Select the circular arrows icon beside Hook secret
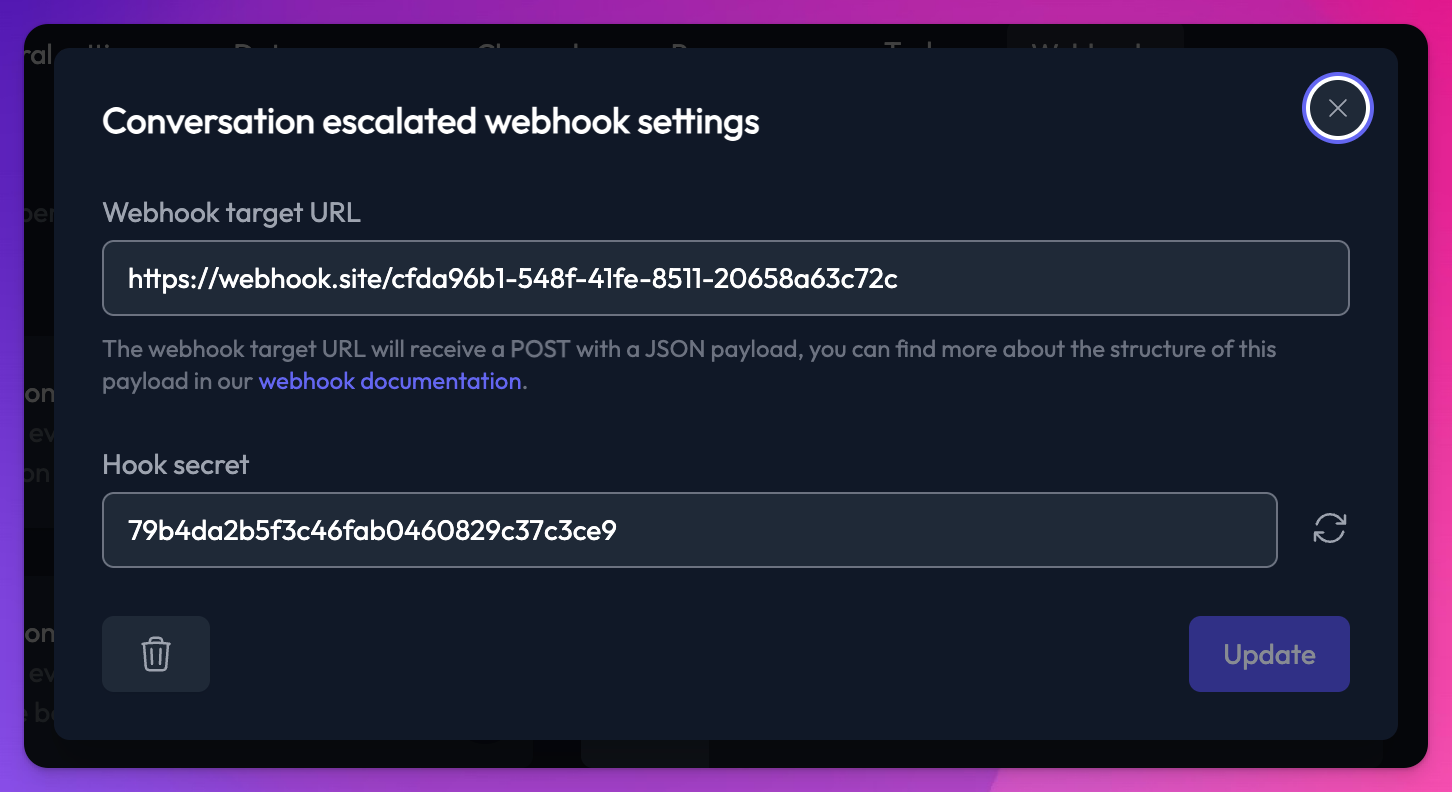 [1329, 530]
